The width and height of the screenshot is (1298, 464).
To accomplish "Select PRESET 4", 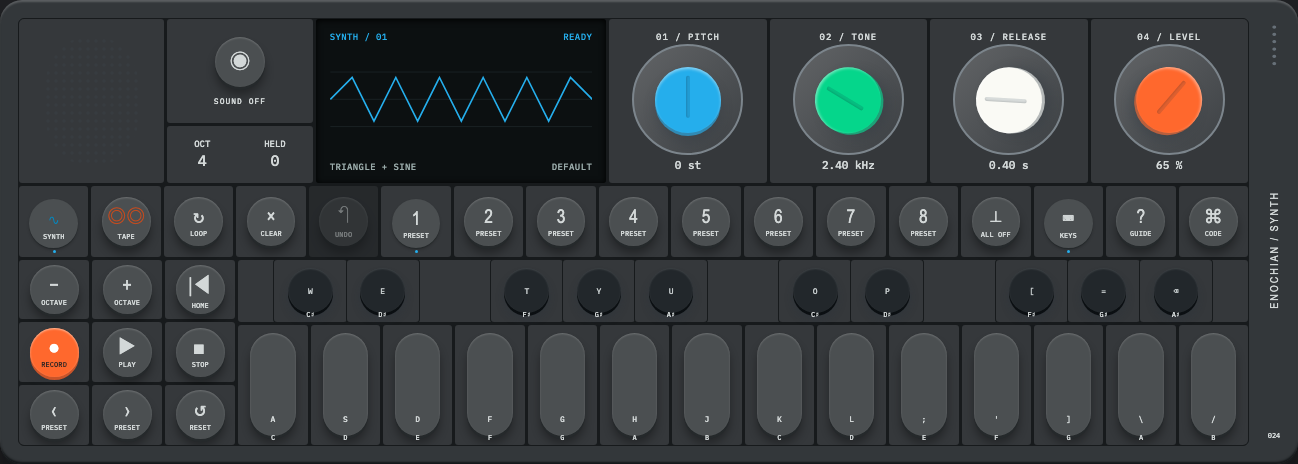I will click(x=633, y=222).
